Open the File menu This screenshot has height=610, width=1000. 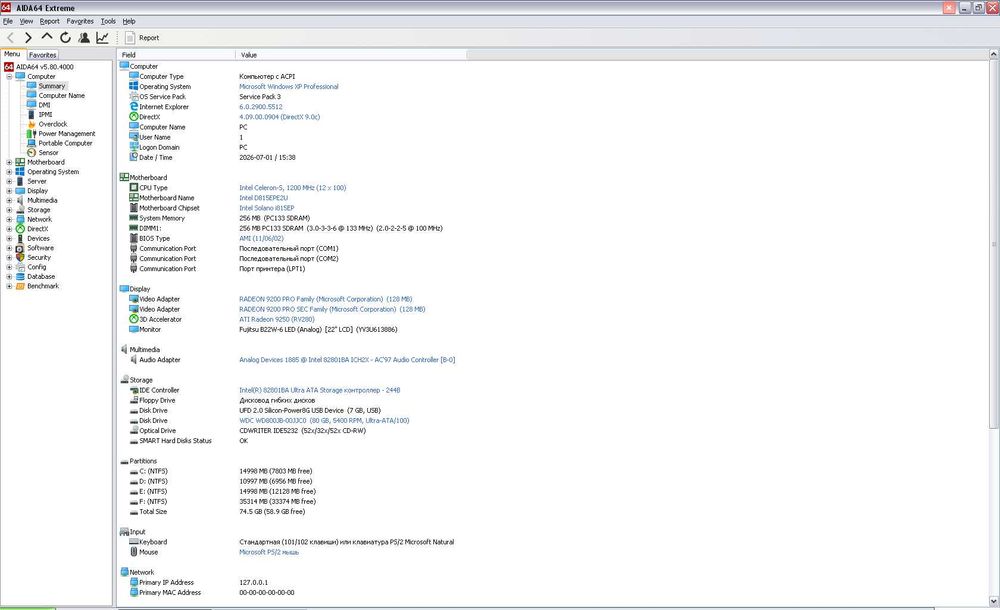coord(8,21)
